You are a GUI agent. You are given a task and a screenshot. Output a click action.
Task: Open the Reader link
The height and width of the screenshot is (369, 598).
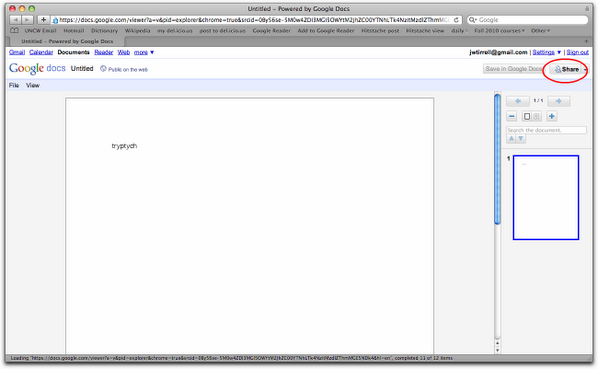(x=104, y=52)
